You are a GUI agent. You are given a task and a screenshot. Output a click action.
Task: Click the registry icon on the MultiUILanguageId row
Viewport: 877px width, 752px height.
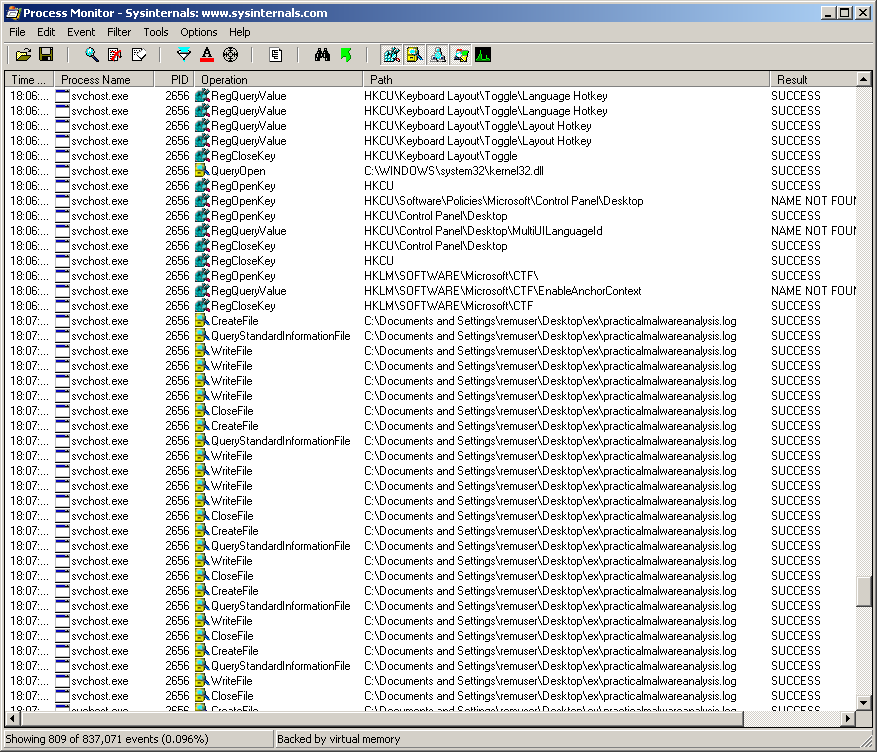(202, 230)
